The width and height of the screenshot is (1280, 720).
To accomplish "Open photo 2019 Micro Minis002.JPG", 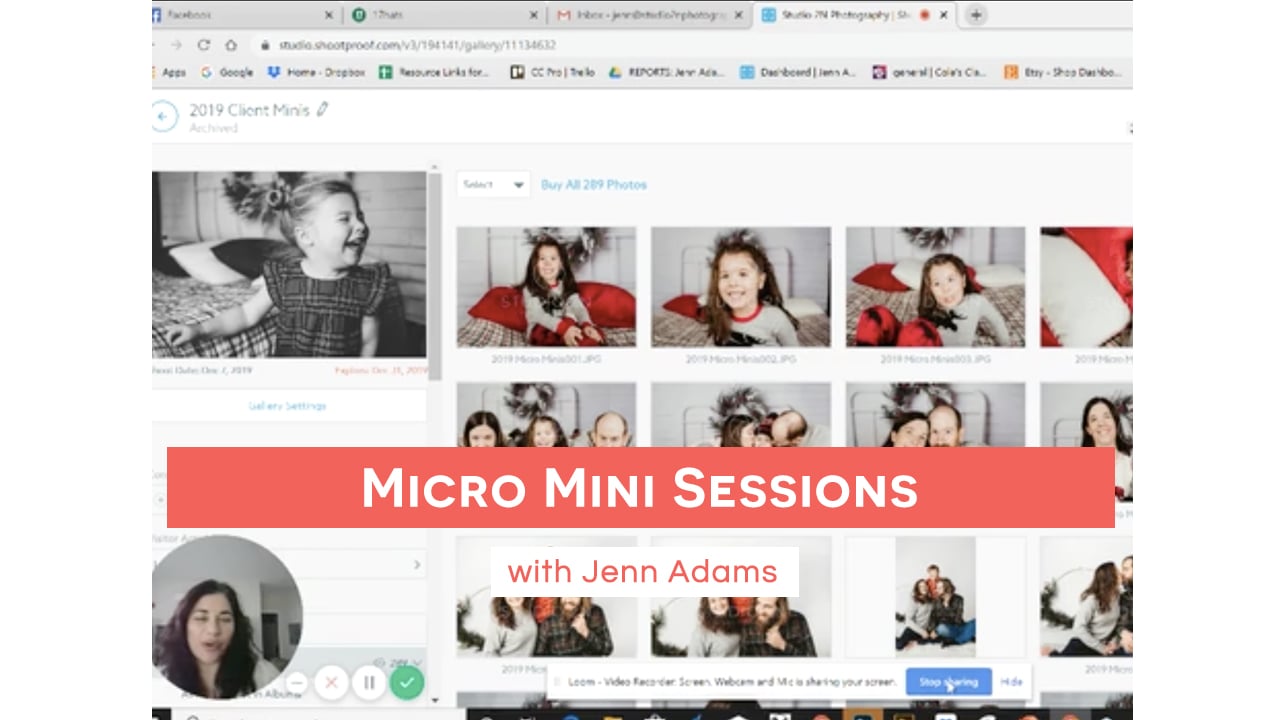I will tap(741, 287).
